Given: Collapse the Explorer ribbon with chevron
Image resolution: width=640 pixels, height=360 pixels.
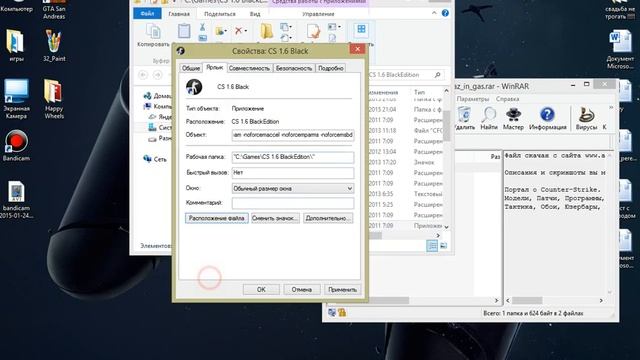Looking at the screenshot, I should coord(434,13).
